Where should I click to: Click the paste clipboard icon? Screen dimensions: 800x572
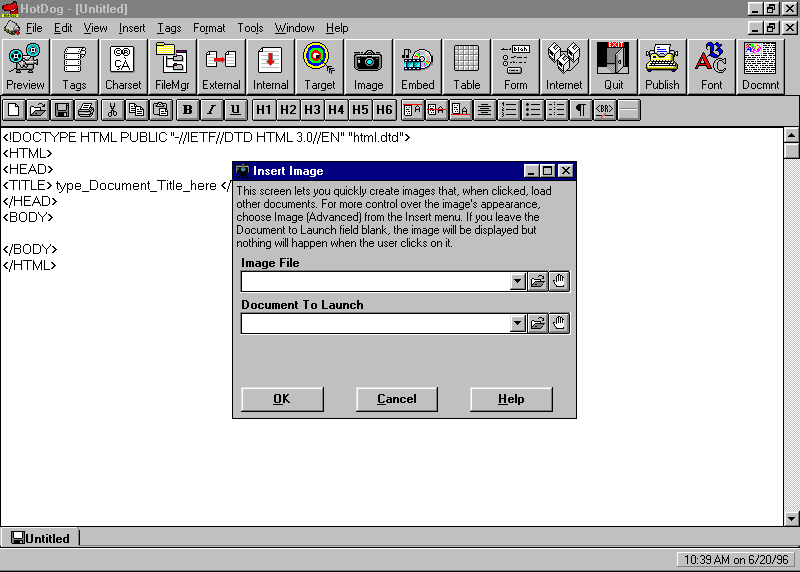(160, 110)
